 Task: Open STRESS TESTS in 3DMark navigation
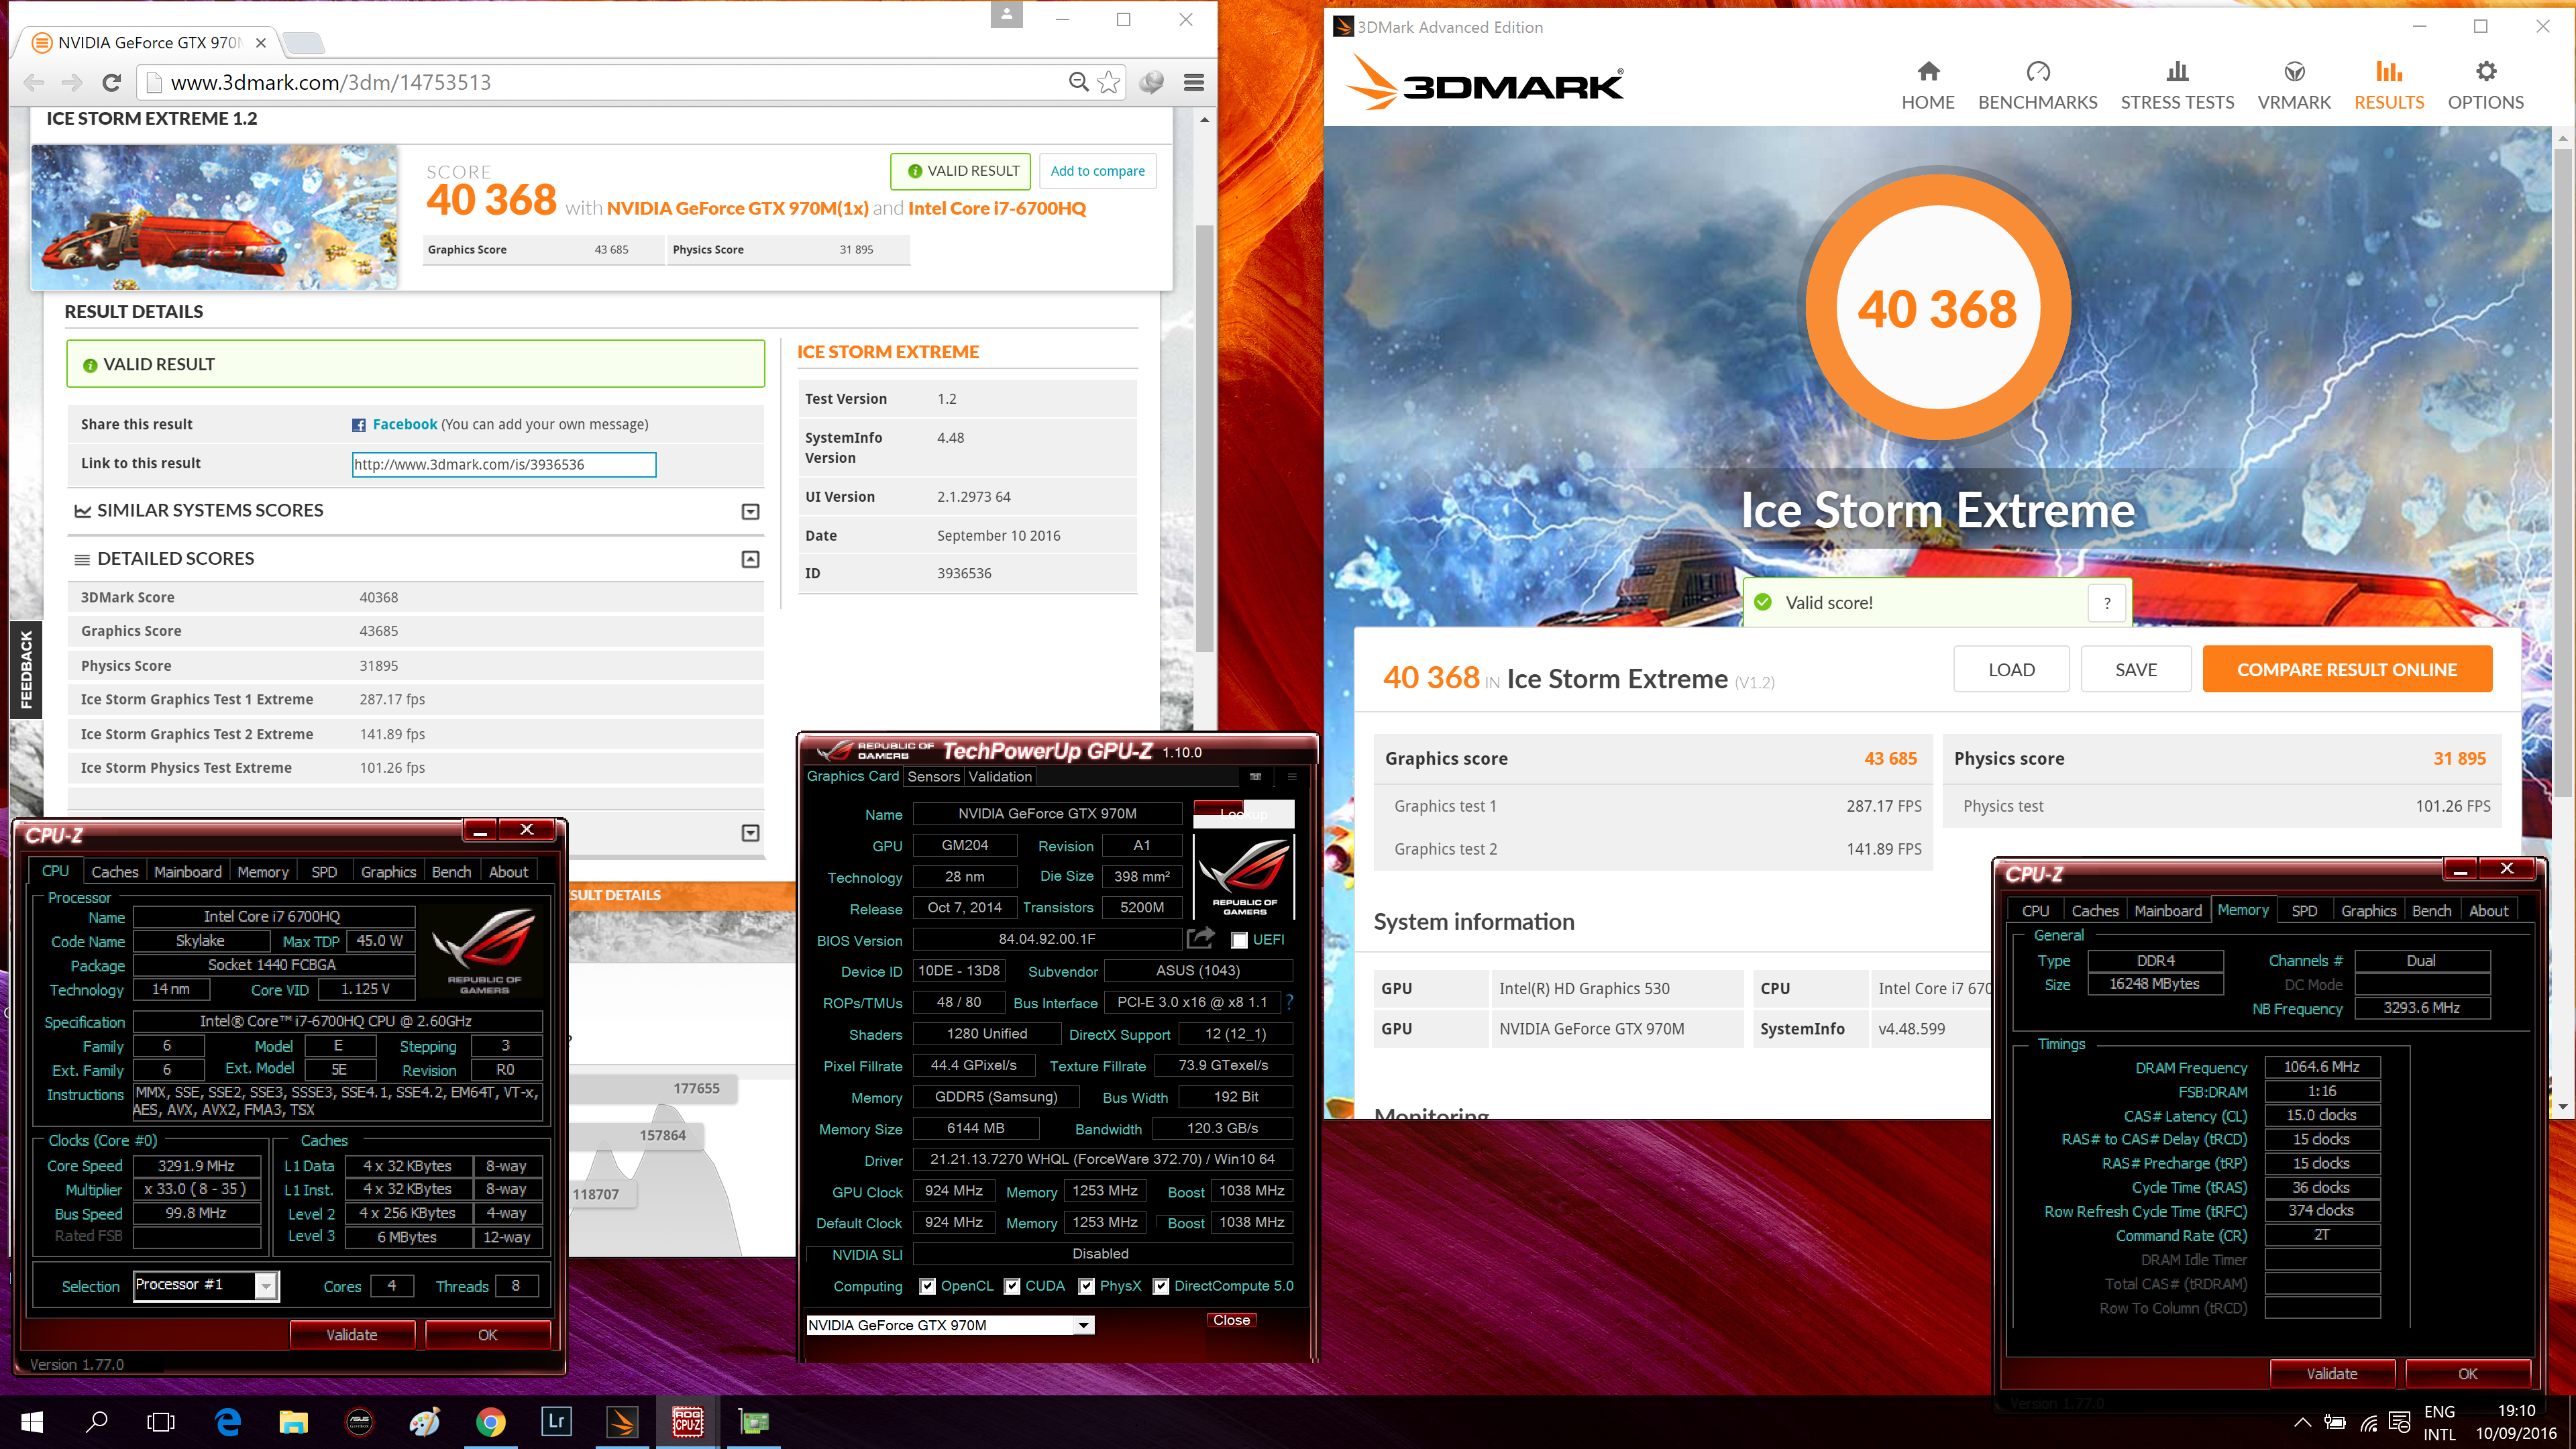point(2177,85)
